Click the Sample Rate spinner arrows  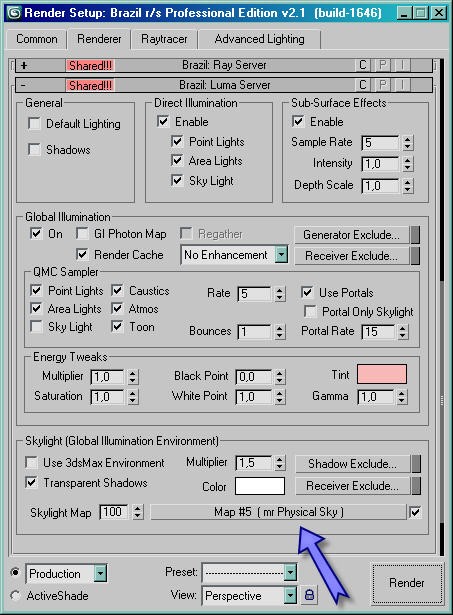408,143
